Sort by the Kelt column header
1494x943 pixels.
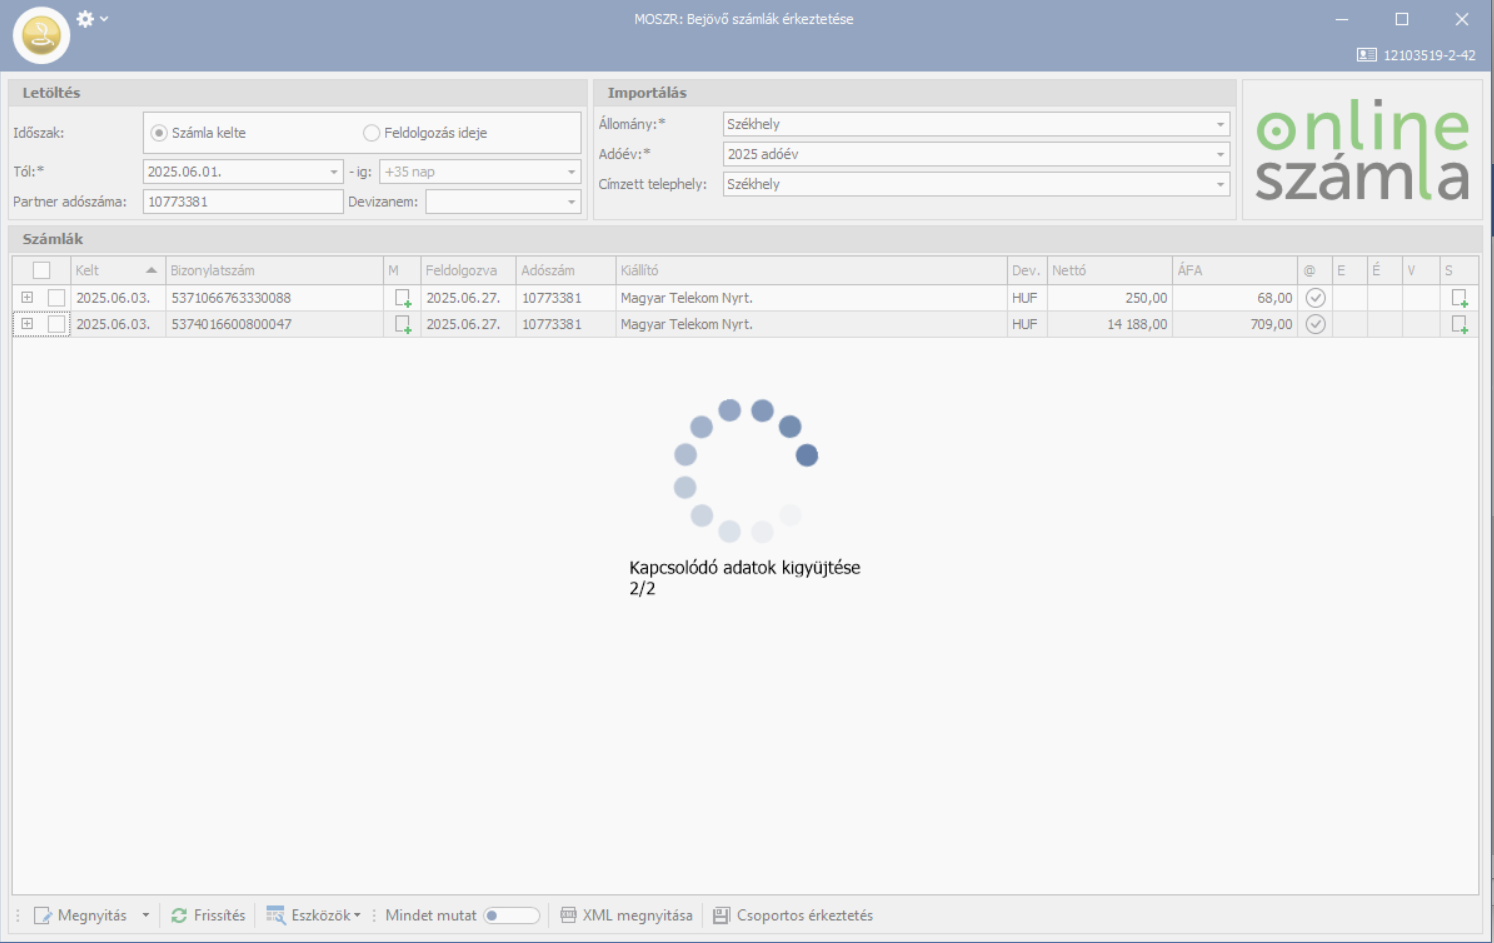118,270
